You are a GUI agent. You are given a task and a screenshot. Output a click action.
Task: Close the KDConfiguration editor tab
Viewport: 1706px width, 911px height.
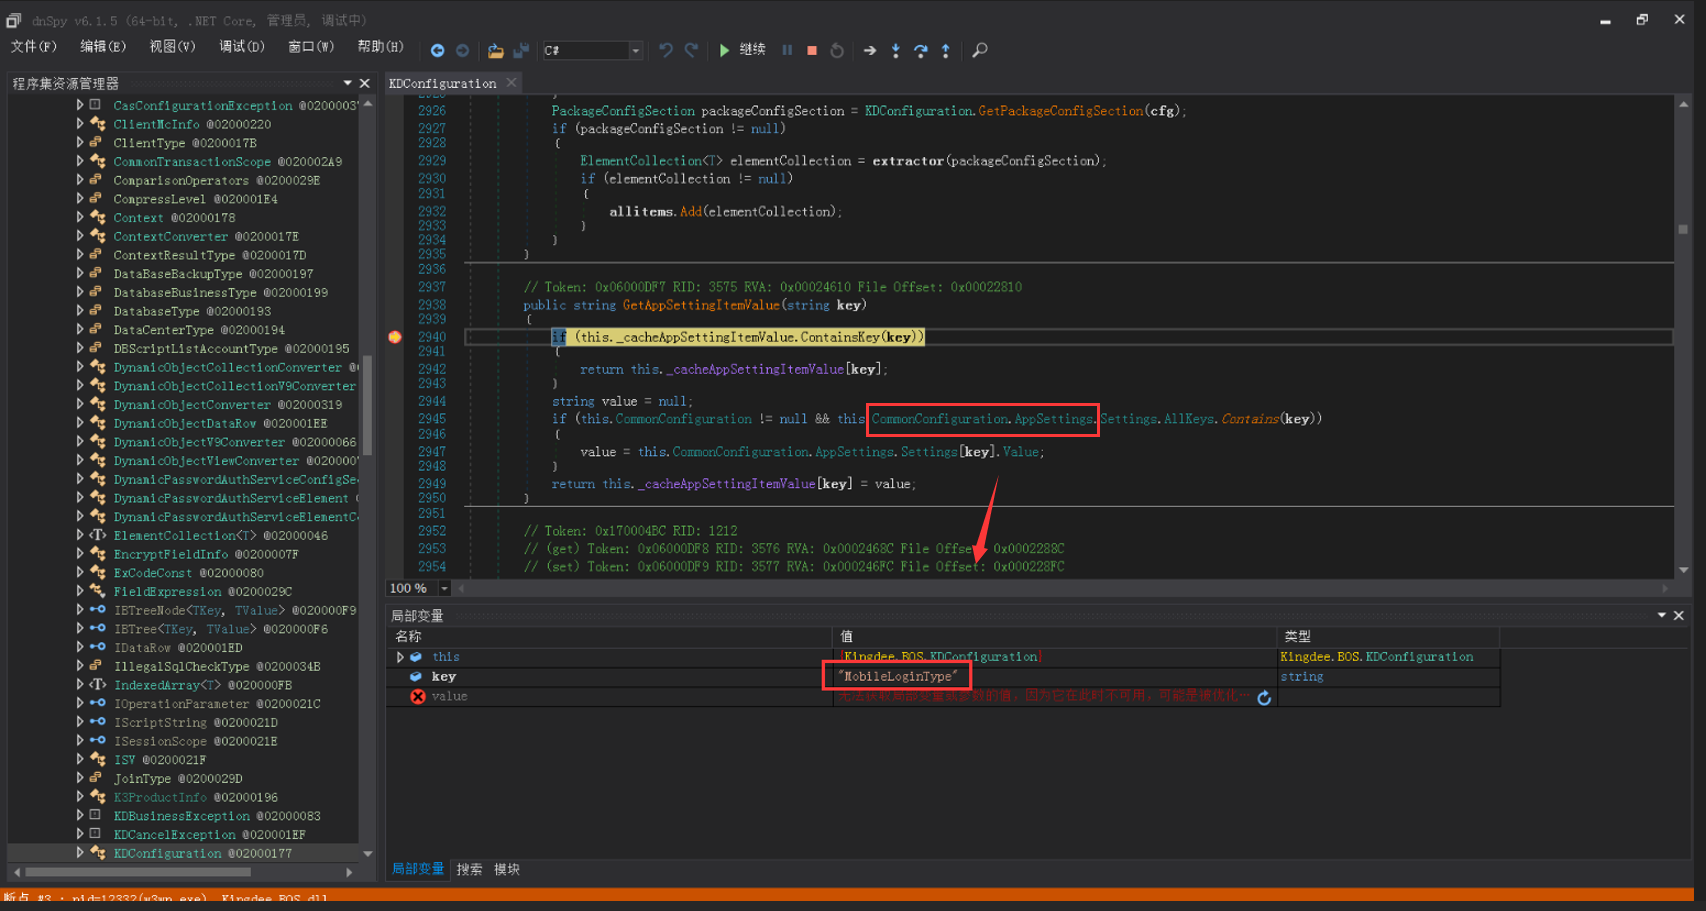click(x=511, y=83)
